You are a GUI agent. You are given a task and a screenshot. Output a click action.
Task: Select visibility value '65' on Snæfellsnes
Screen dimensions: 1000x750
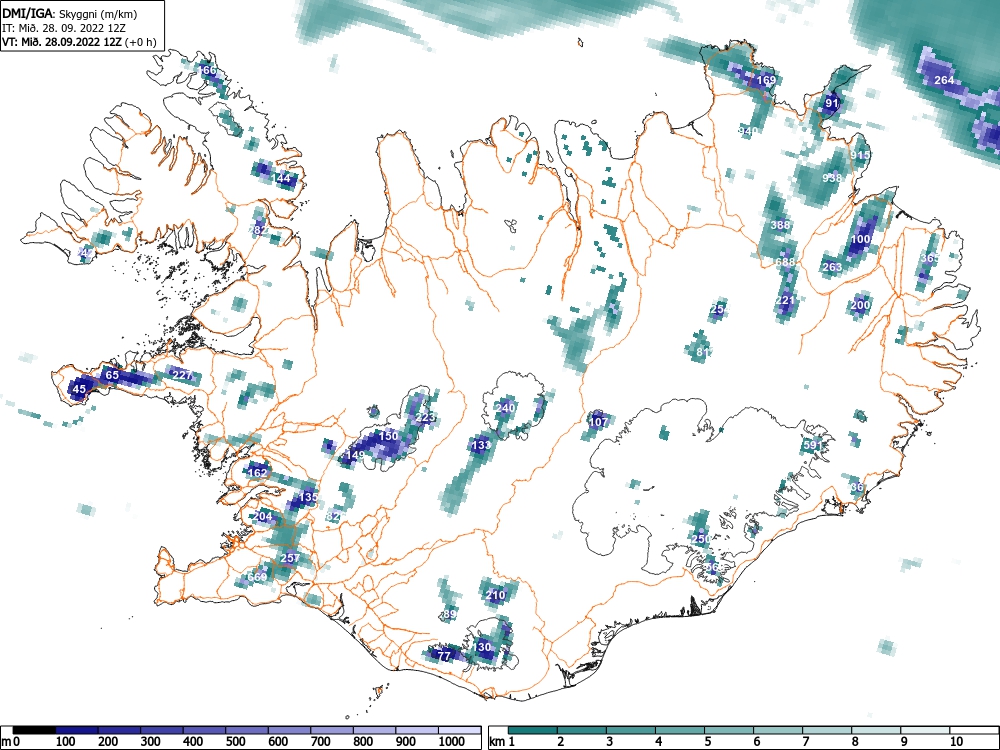click(112, 375)
